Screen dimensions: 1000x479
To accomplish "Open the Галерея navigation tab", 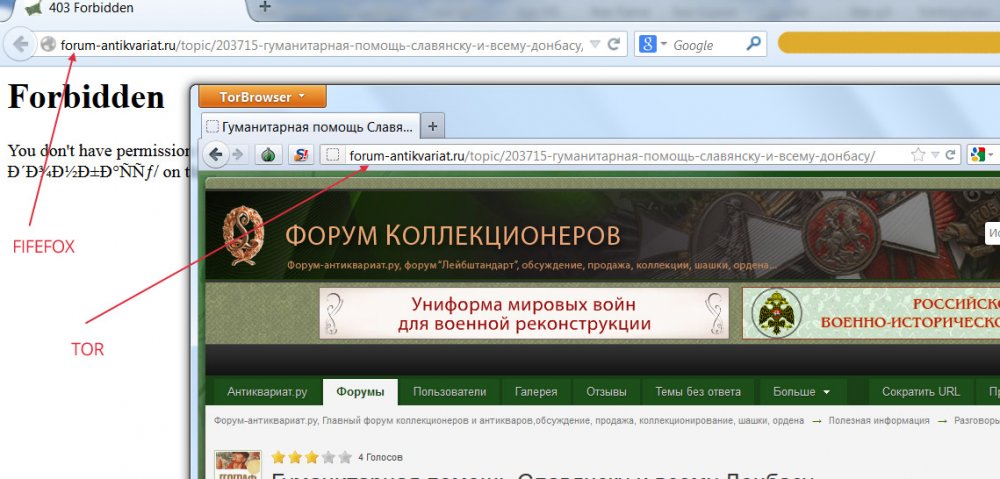I will (536, 392).
